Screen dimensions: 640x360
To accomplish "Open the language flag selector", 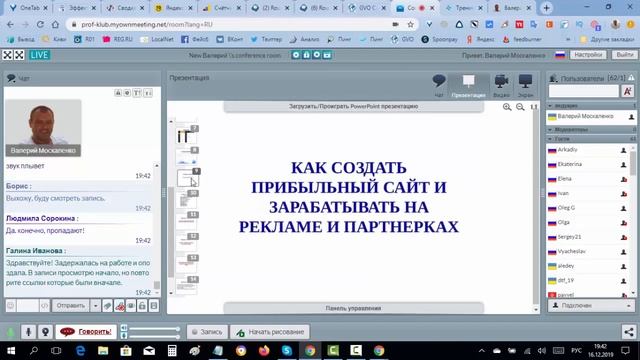I will 560,55.
